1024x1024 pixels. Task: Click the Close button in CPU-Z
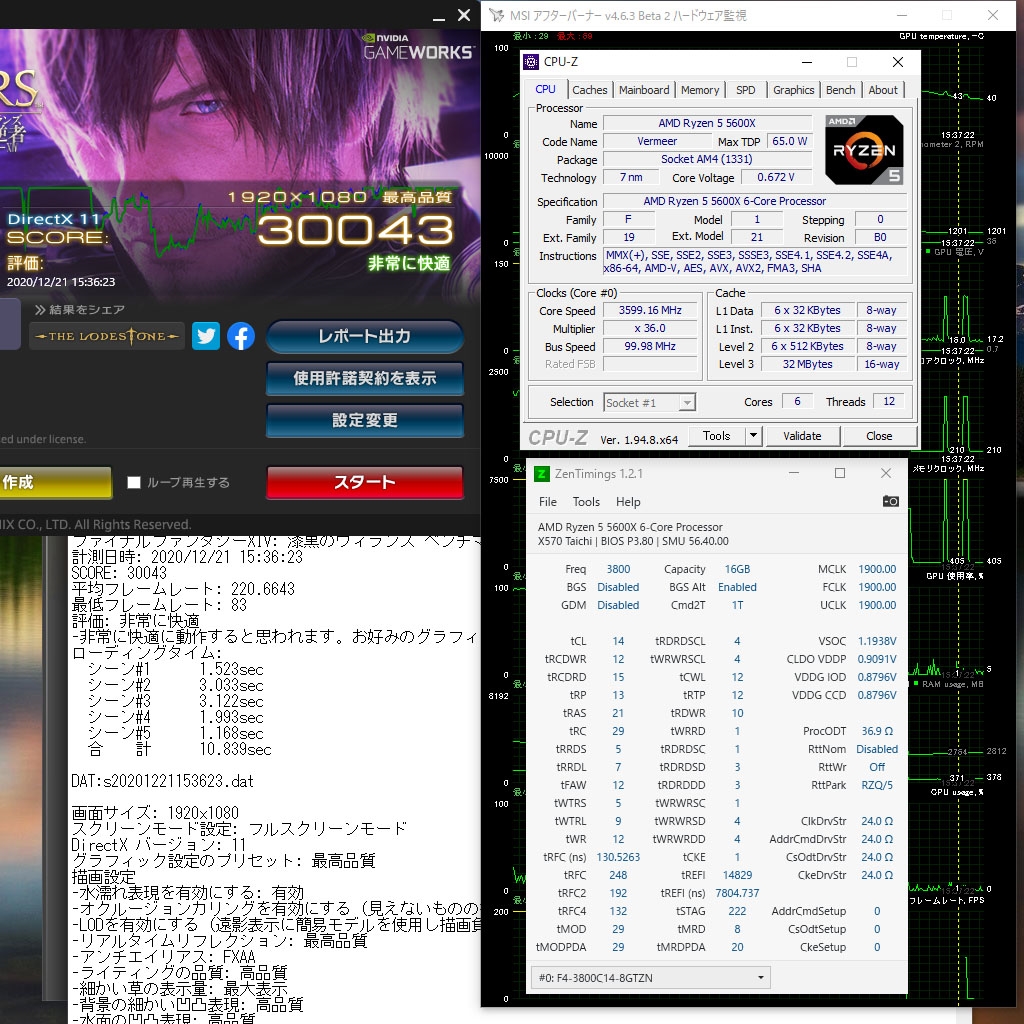879,436
